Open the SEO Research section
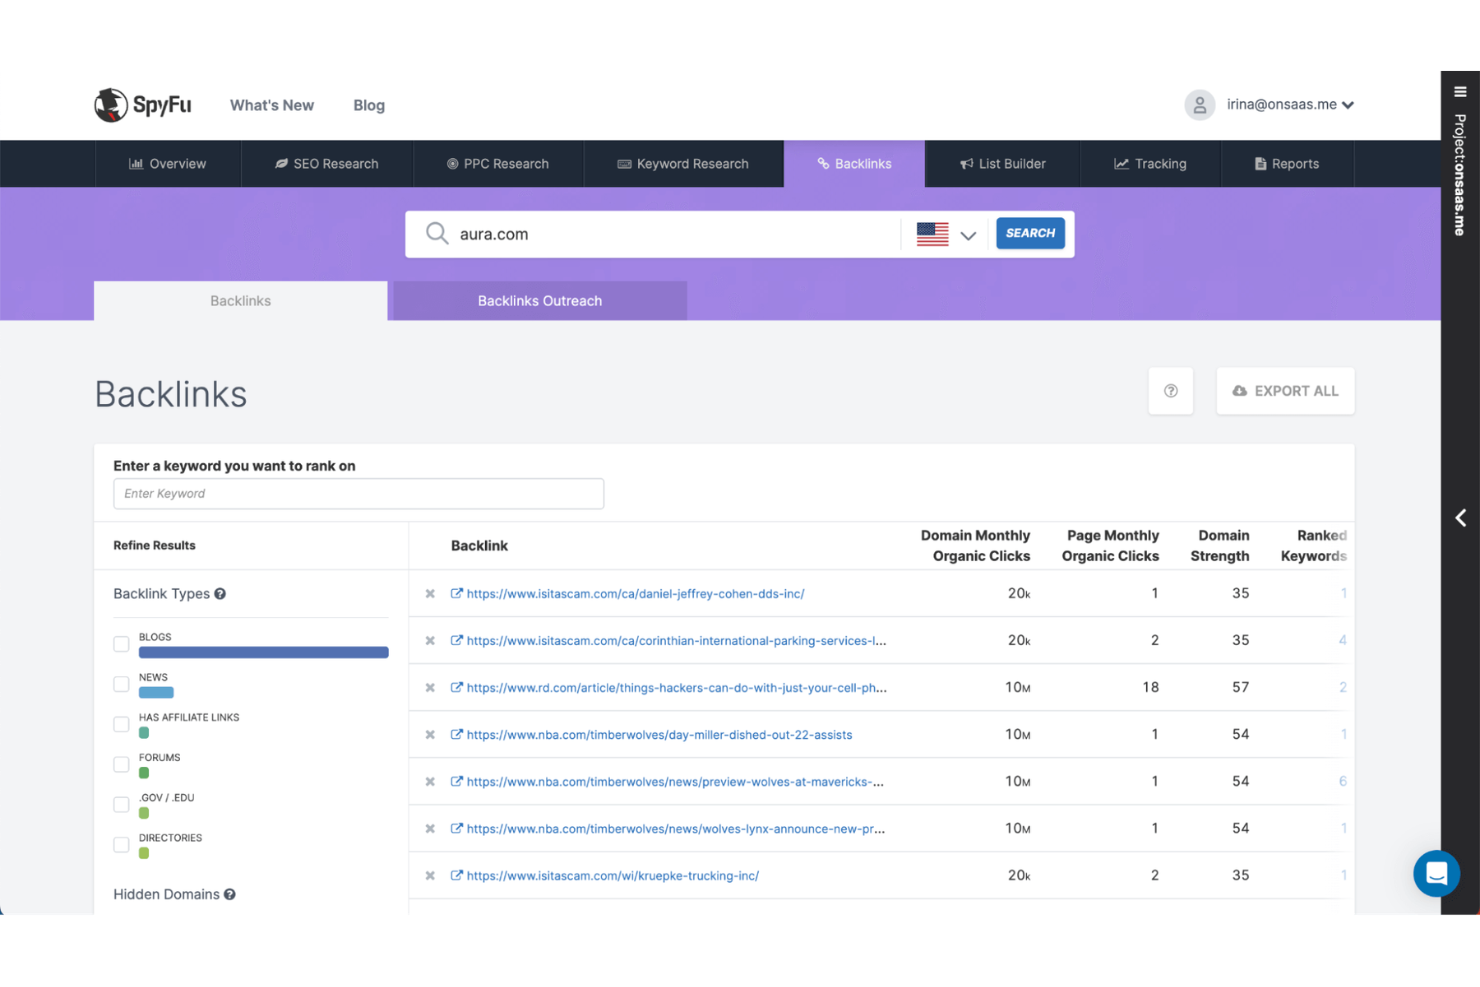Image resolution: width=1480 pixels, height=987 pixels. [x=326, y=163]
